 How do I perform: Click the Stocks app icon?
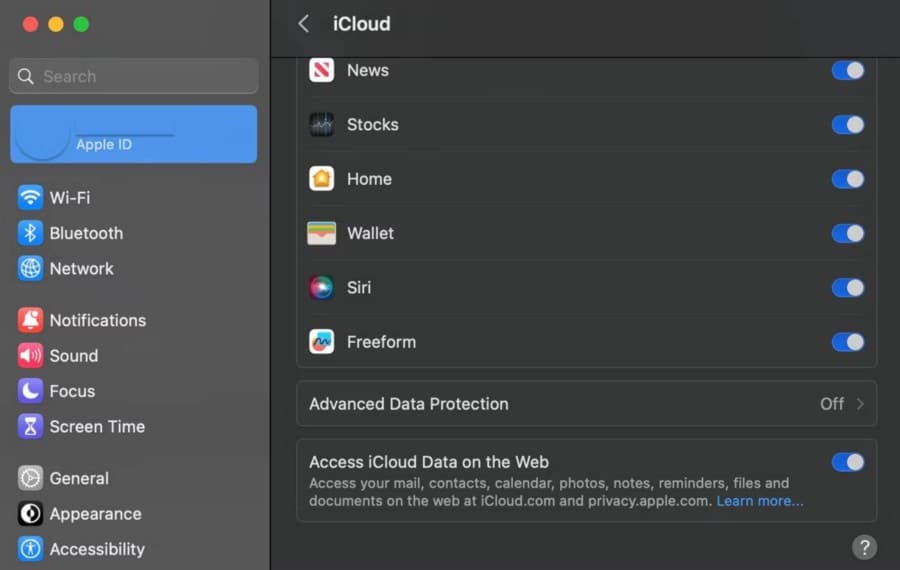(x=321, y=125)
